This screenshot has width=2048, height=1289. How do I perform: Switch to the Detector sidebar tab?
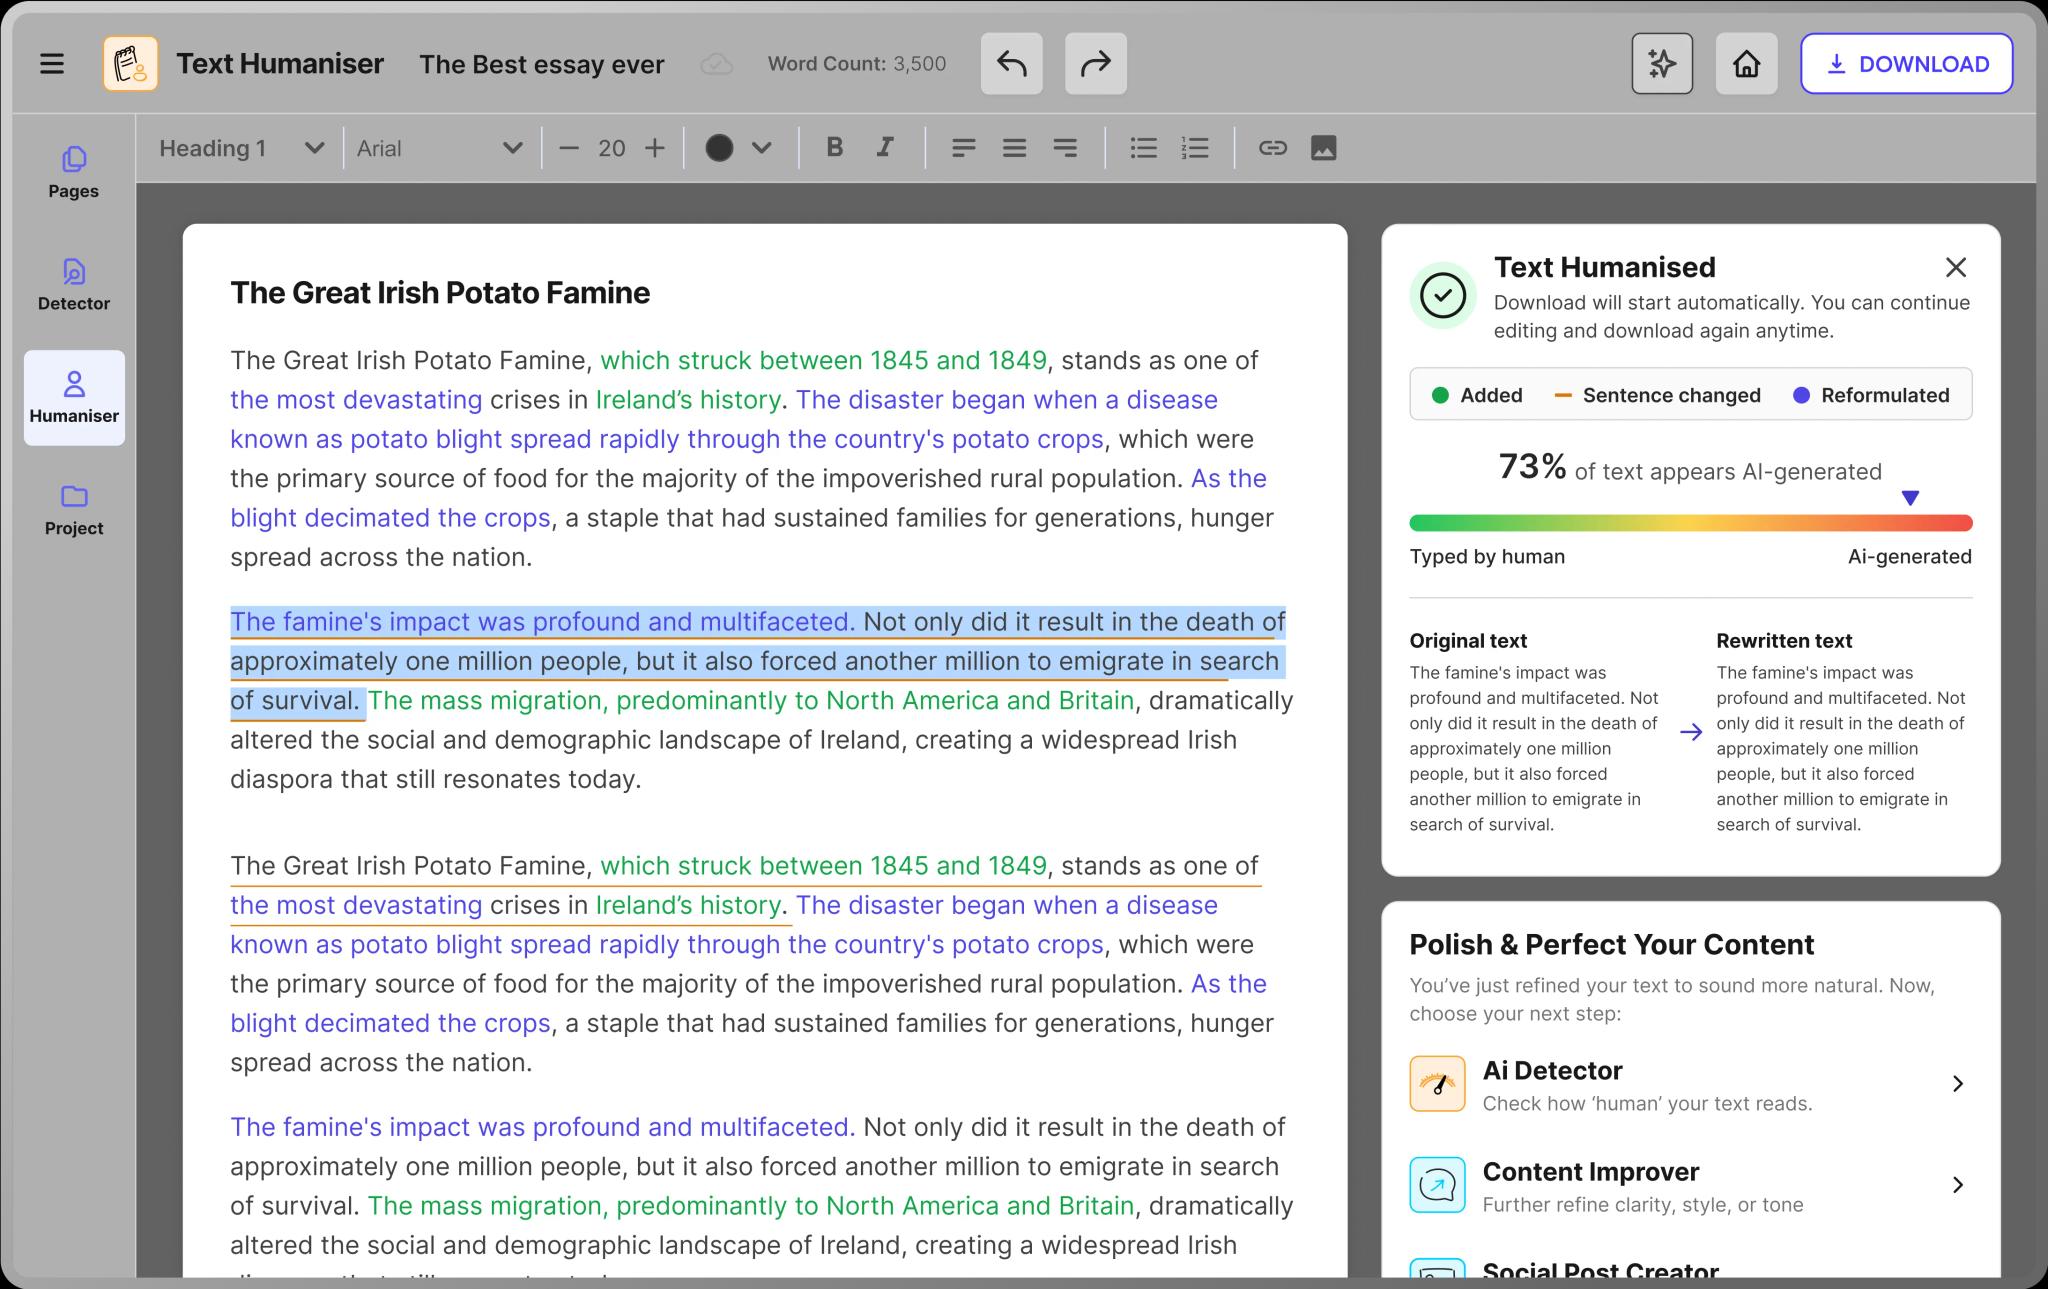pos(74,285)
